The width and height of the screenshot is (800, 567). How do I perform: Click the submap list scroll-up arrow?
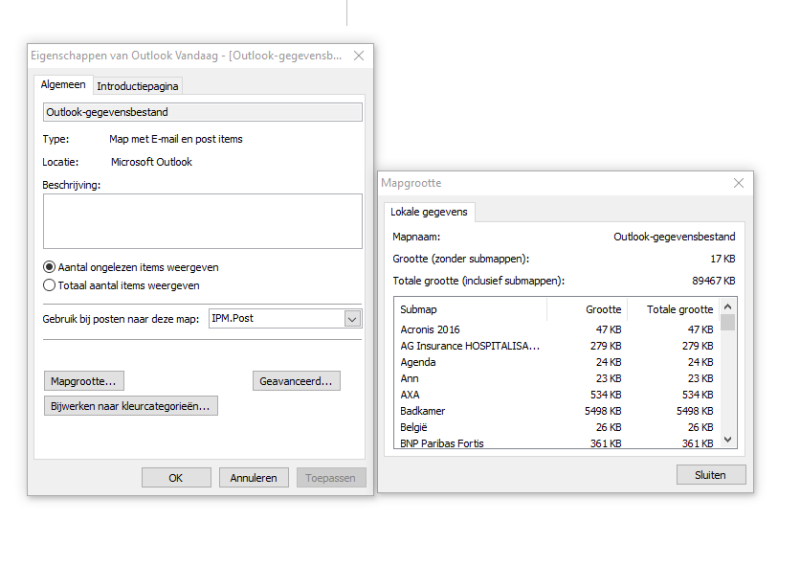728,308
